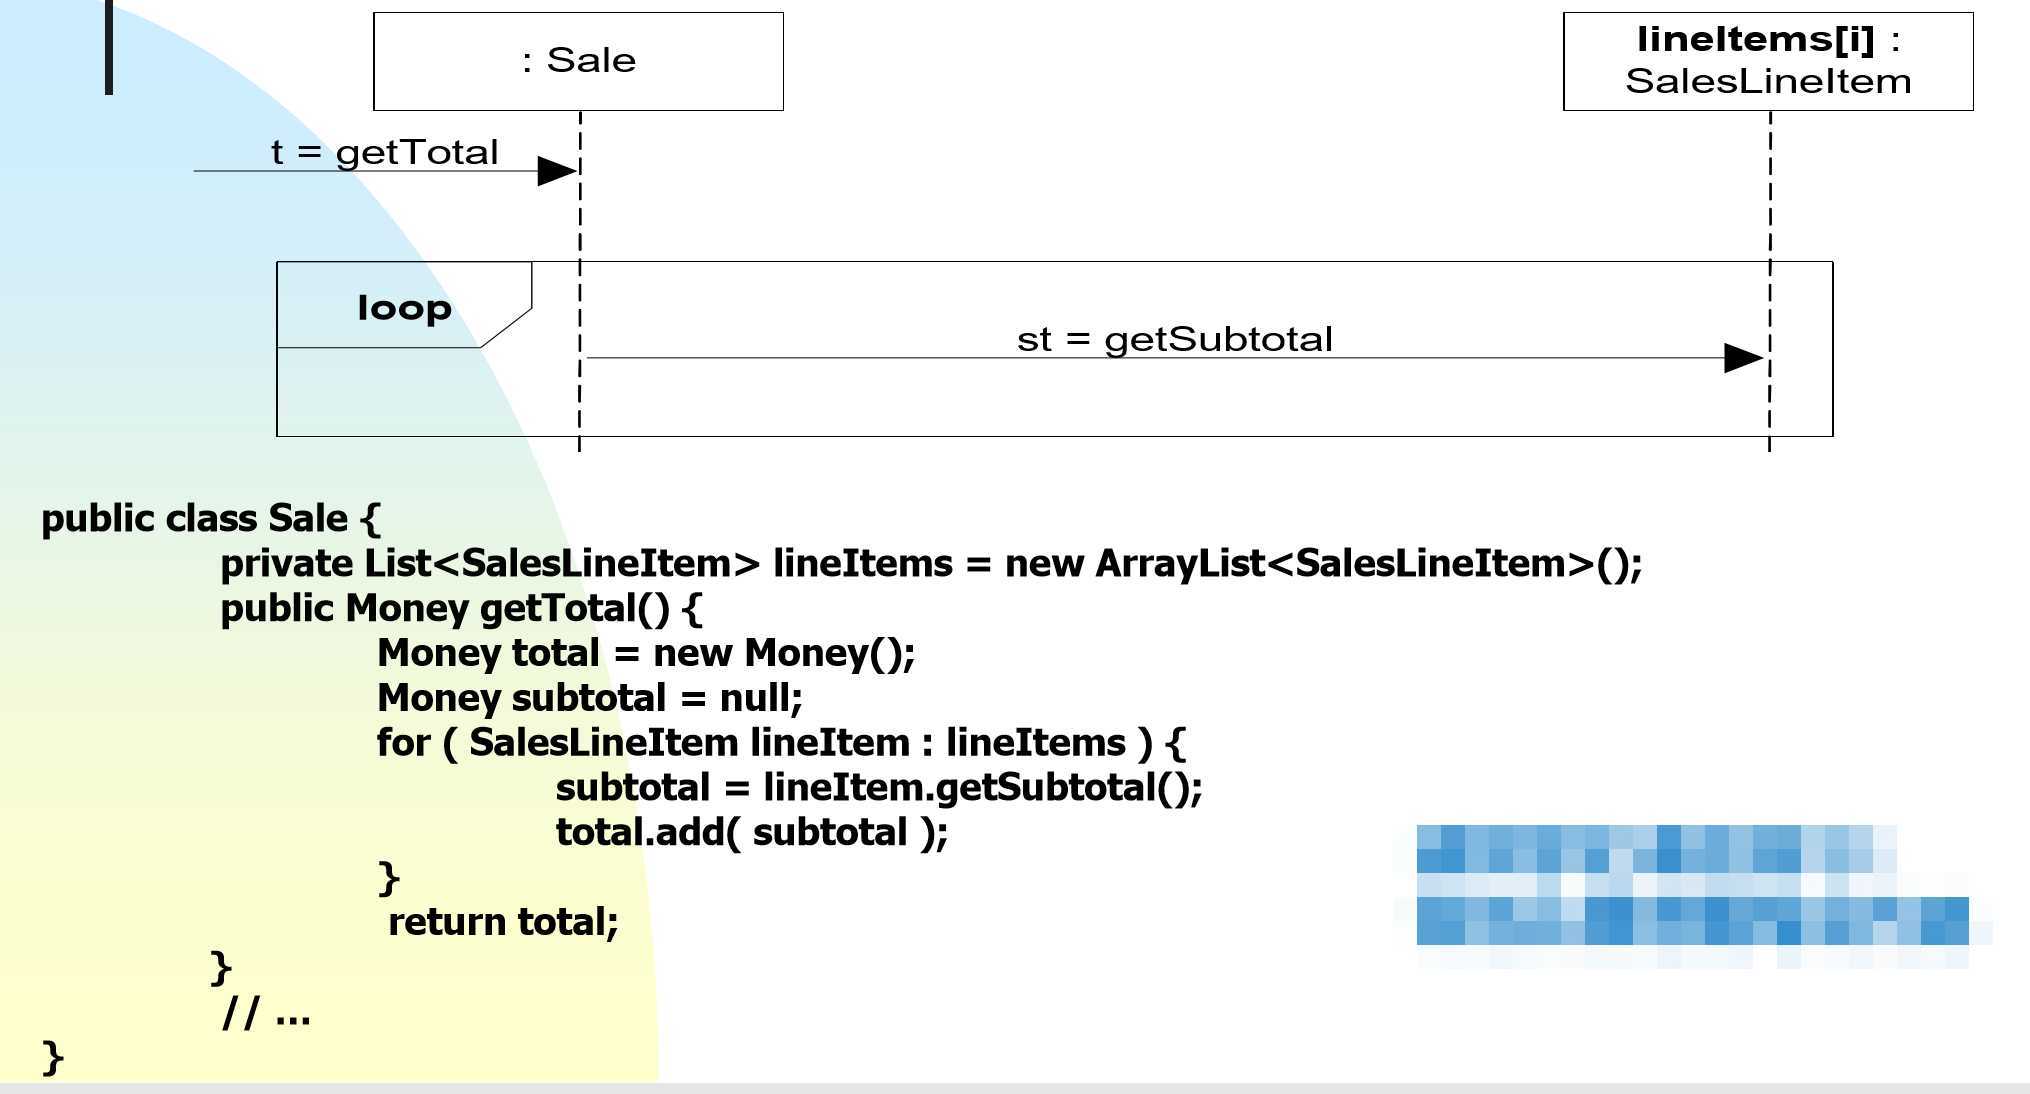Screen dimensions: 2030x1094
Task: Select the 'loop' frame label tab
Action: (x=404, y=307)
